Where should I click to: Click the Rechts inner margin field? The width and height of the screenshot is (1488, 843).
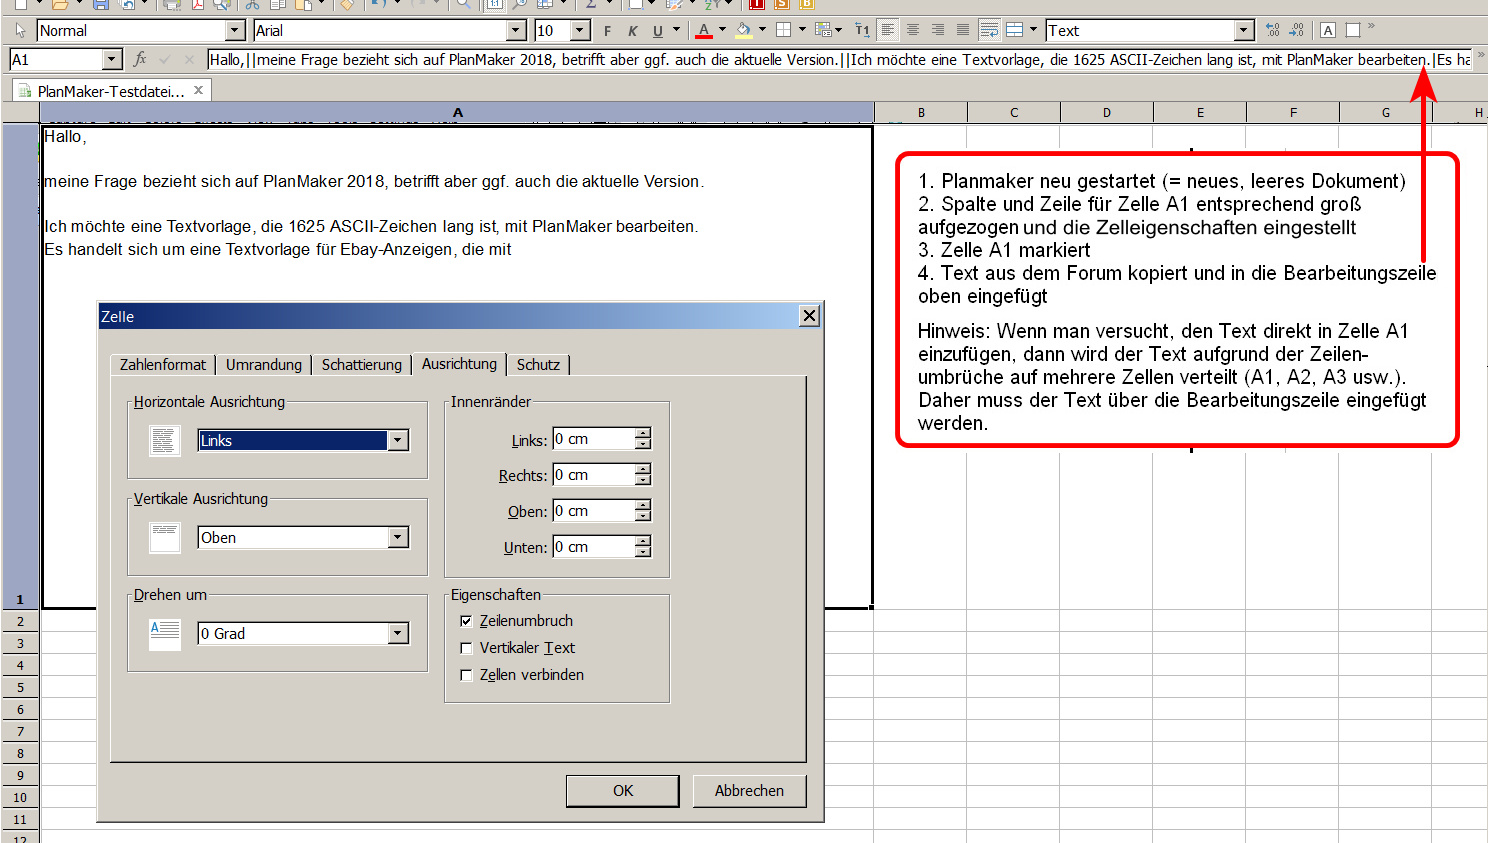pyautogui.click(x=594, y=475)
